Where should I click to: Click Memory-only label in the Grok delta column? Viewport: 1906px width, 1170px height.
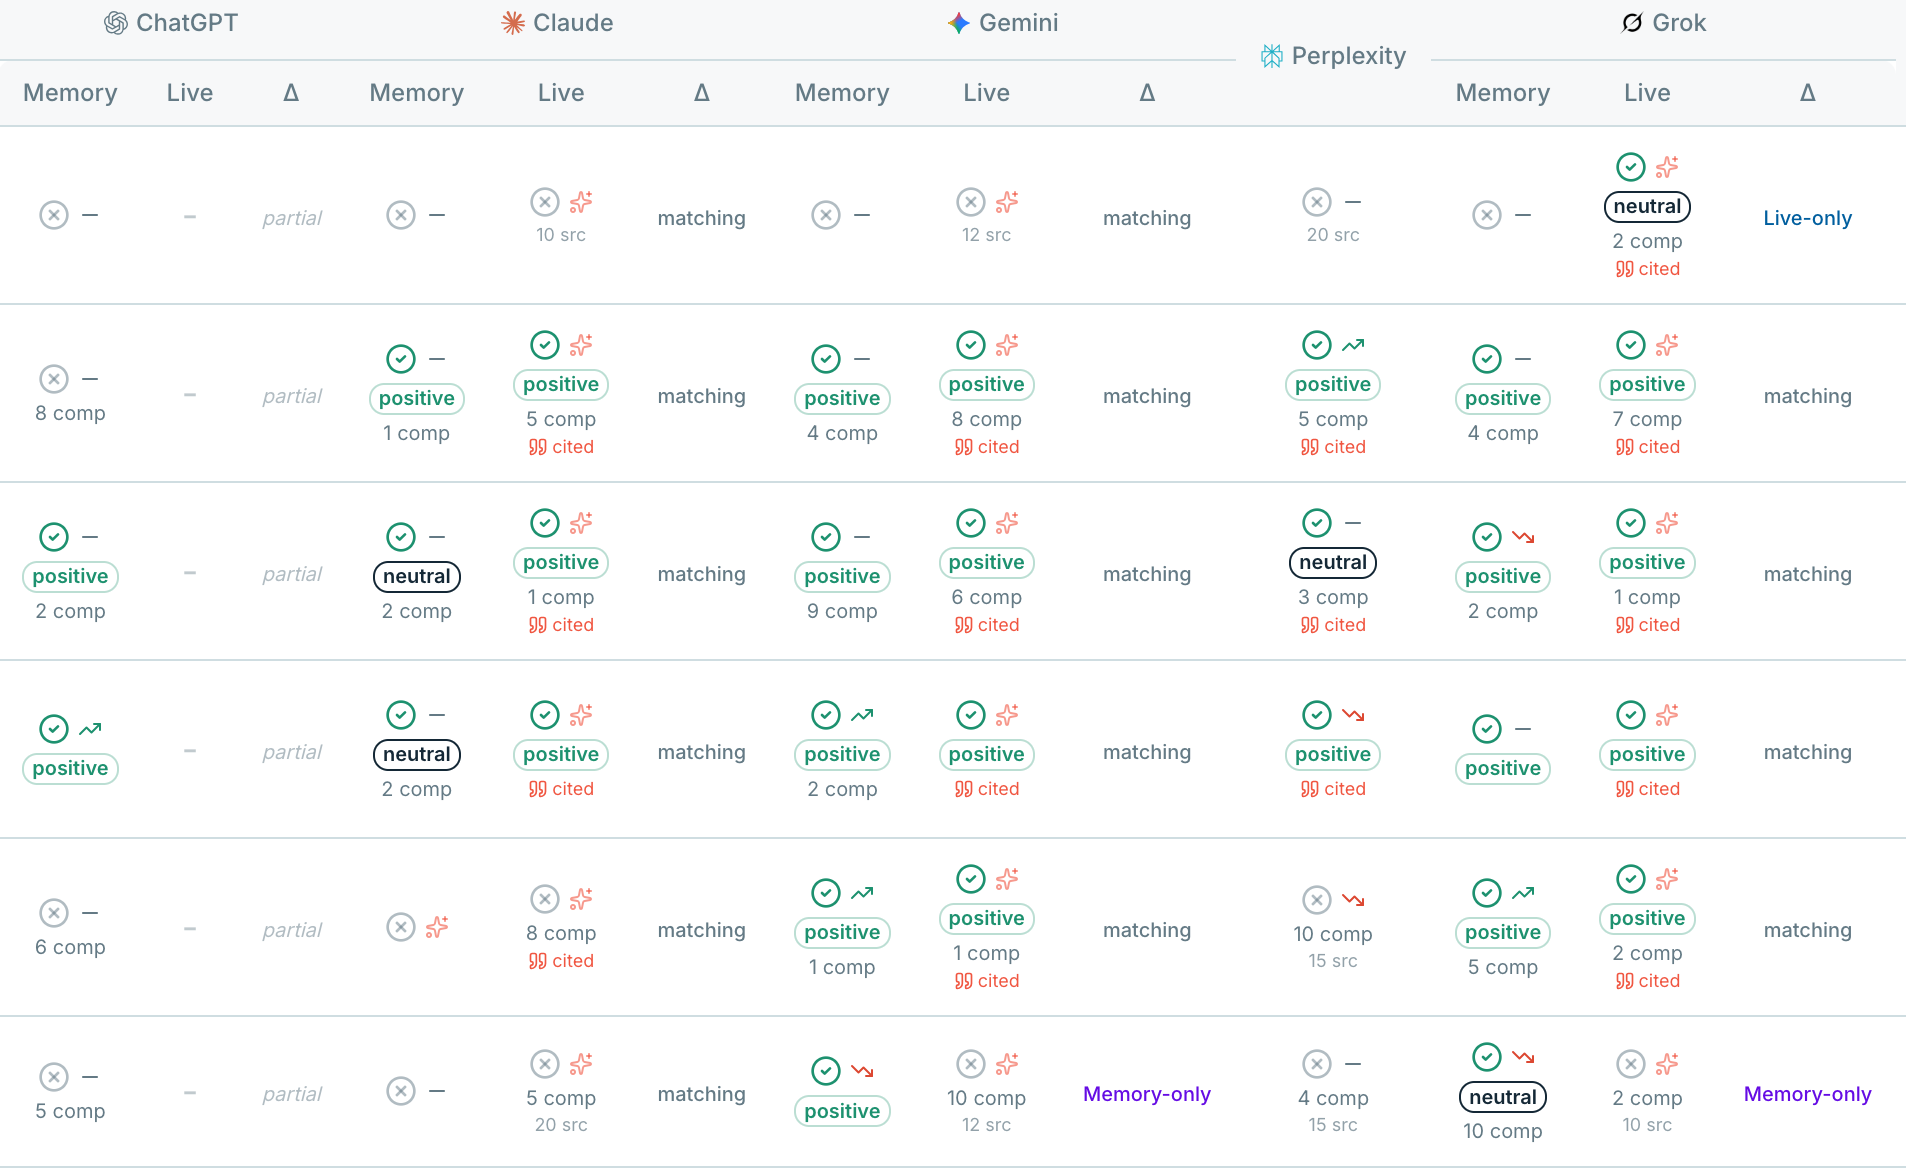click(x=1807, y=1094)
